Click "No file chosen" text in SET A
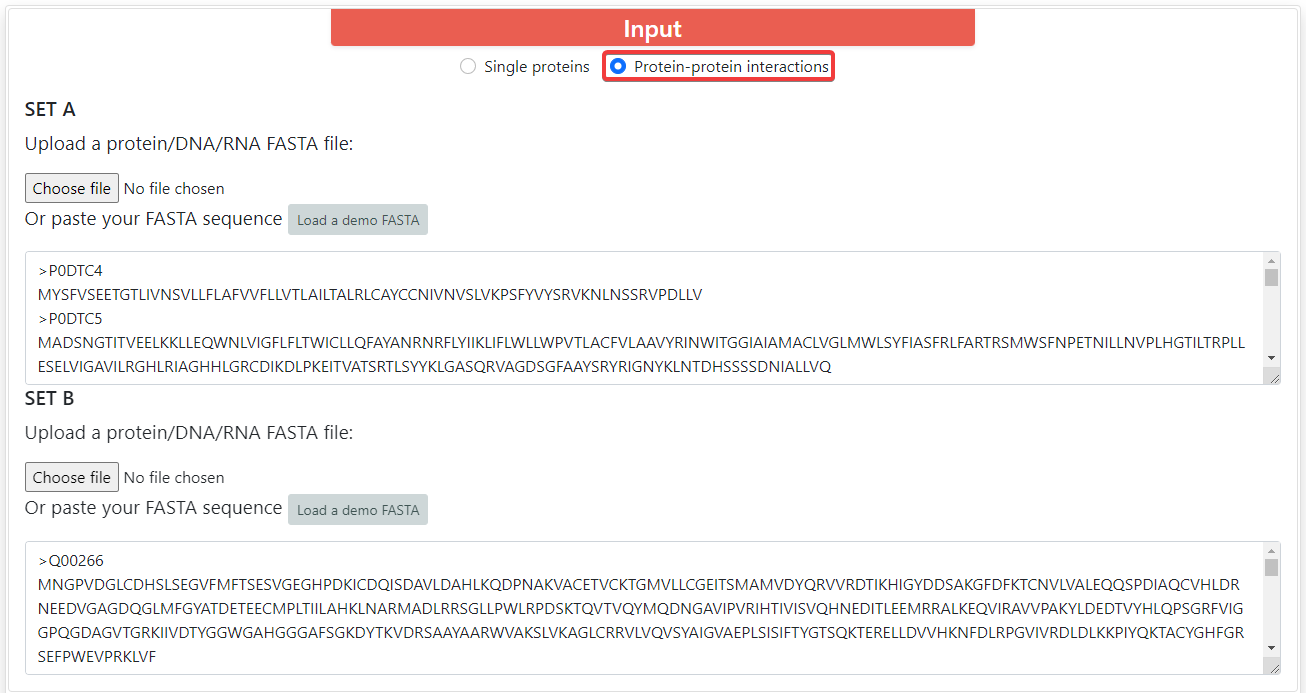This screenshot has height=693, width=1306. [174, 188]
